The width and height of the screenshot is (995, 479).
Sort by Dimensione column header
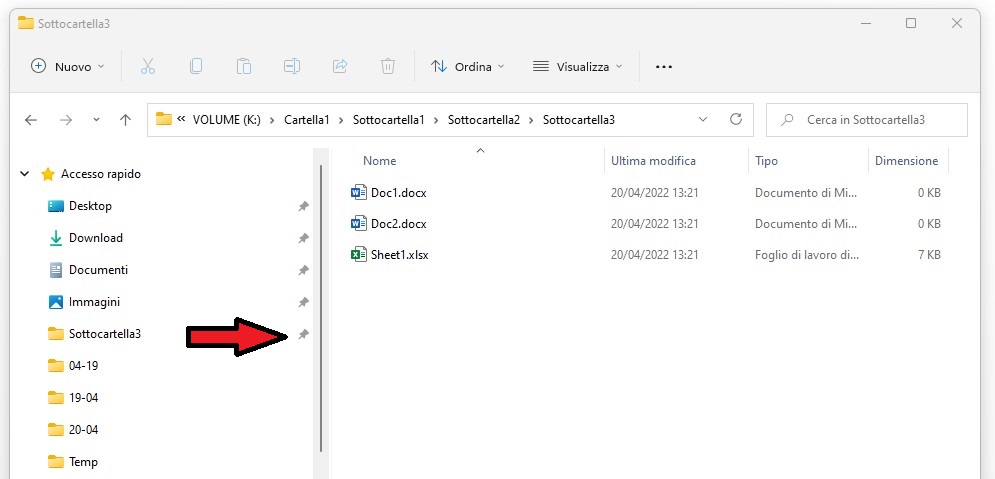coord(907,161)
